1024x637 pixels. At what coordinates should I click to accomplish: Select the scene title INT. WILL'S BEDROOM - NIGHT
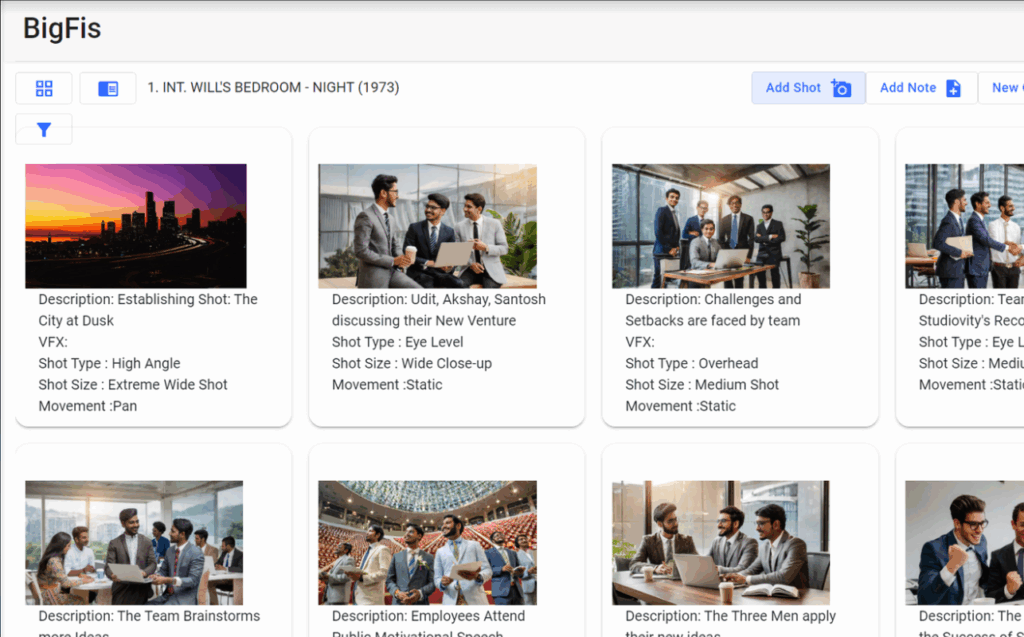click(273, 88)
